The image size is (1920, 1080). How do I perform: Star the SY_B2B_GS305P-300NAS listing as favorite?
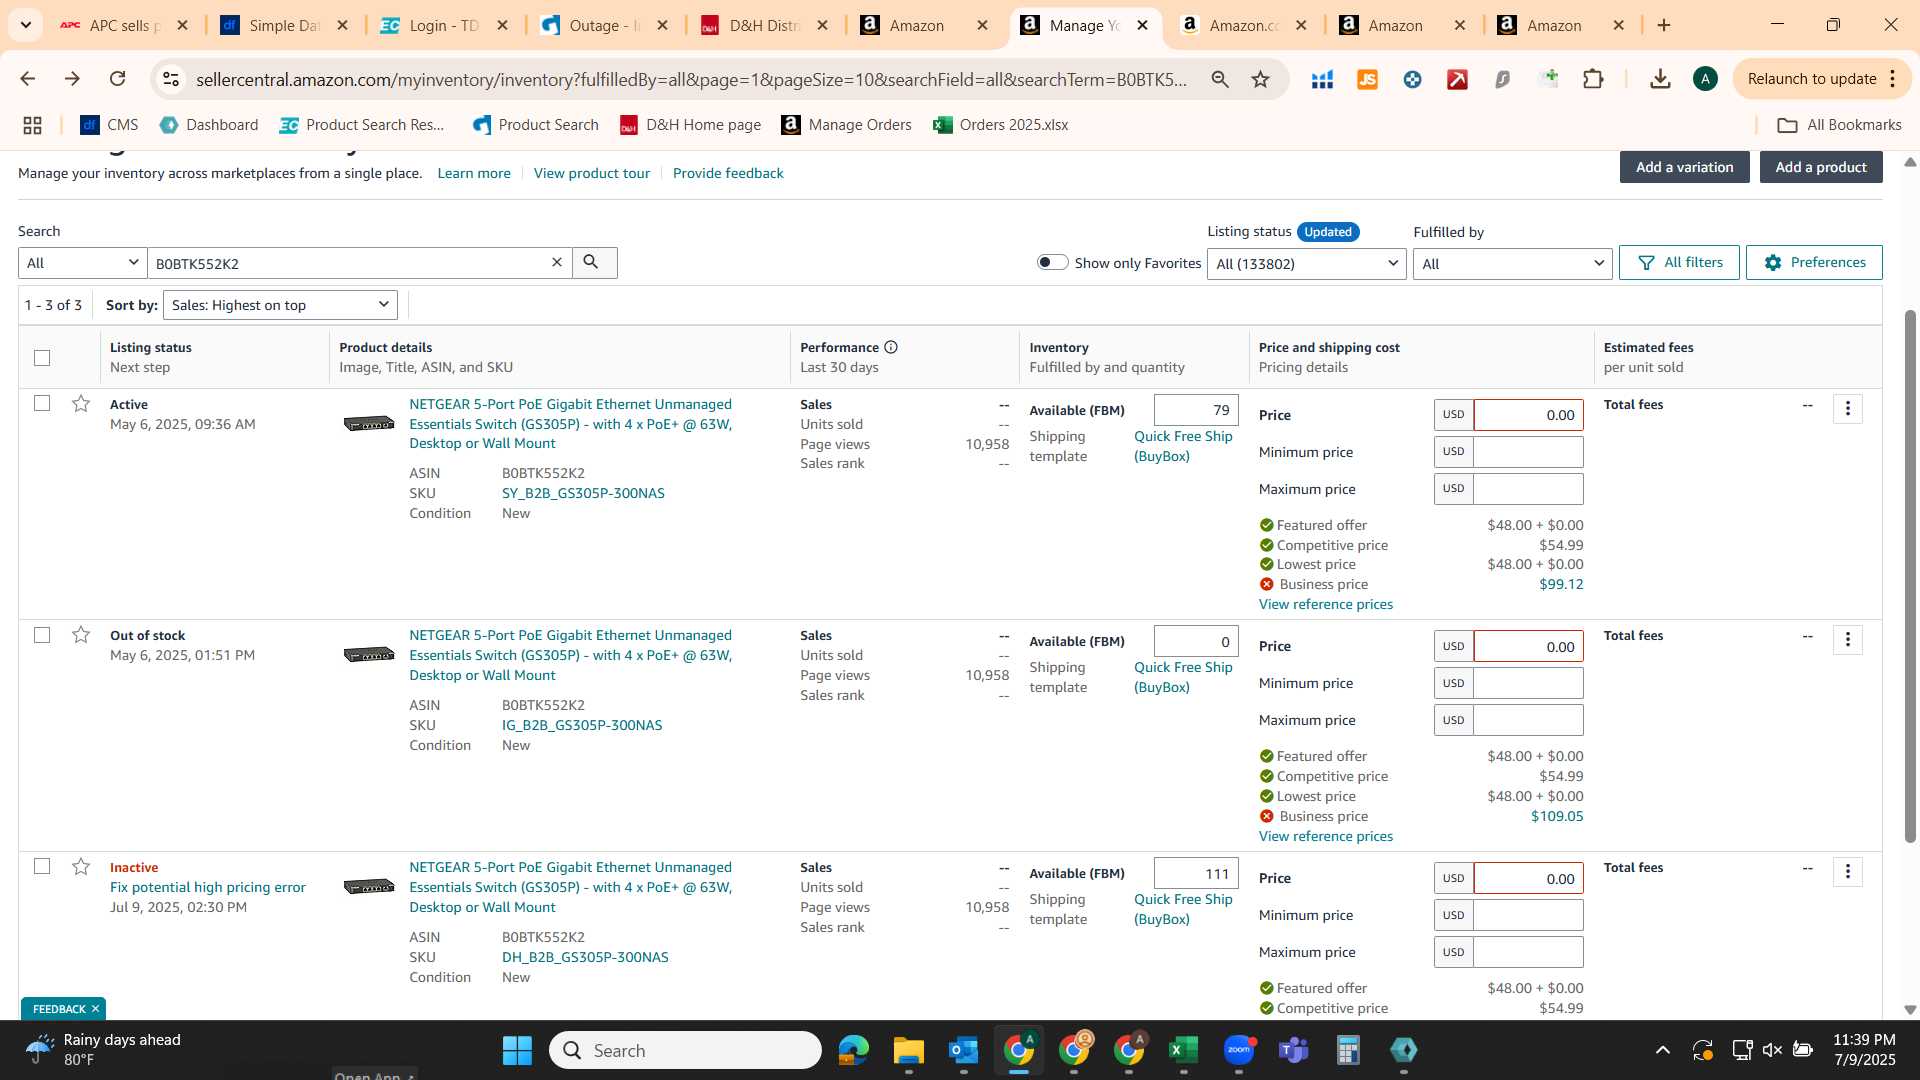point(81,404)
